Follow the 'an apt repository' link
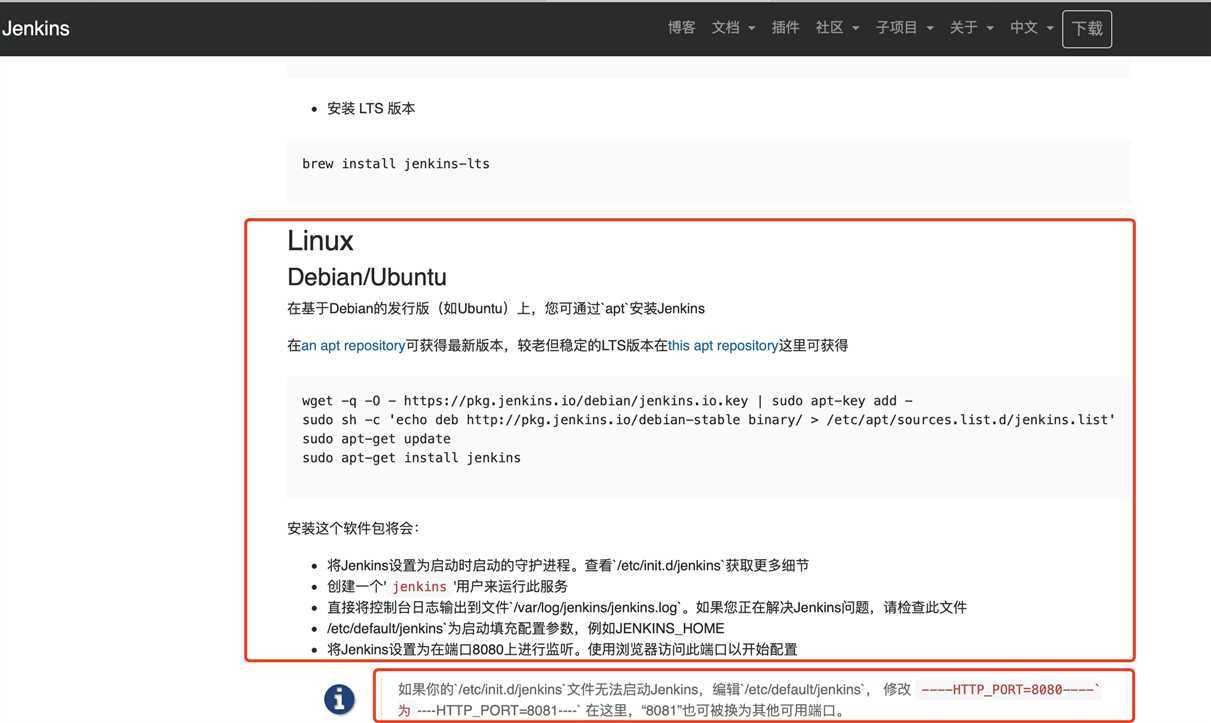1211x723 pixels. [x=353, y=346]
